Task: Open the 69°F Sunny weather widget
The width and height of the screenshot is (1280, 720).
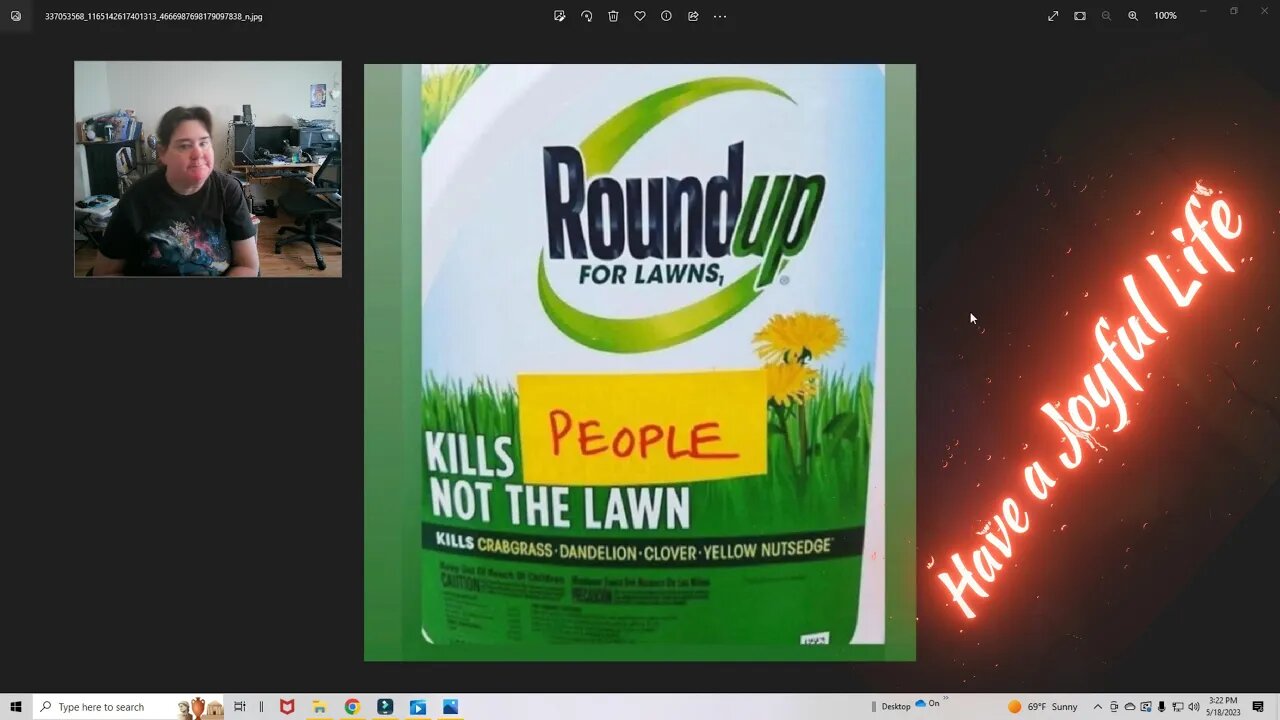Action: pos(1042,707)
